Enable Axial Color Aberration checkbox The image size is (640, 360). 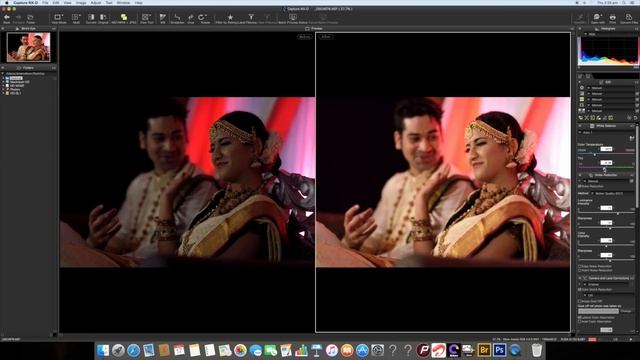click(x=580, y=322)
